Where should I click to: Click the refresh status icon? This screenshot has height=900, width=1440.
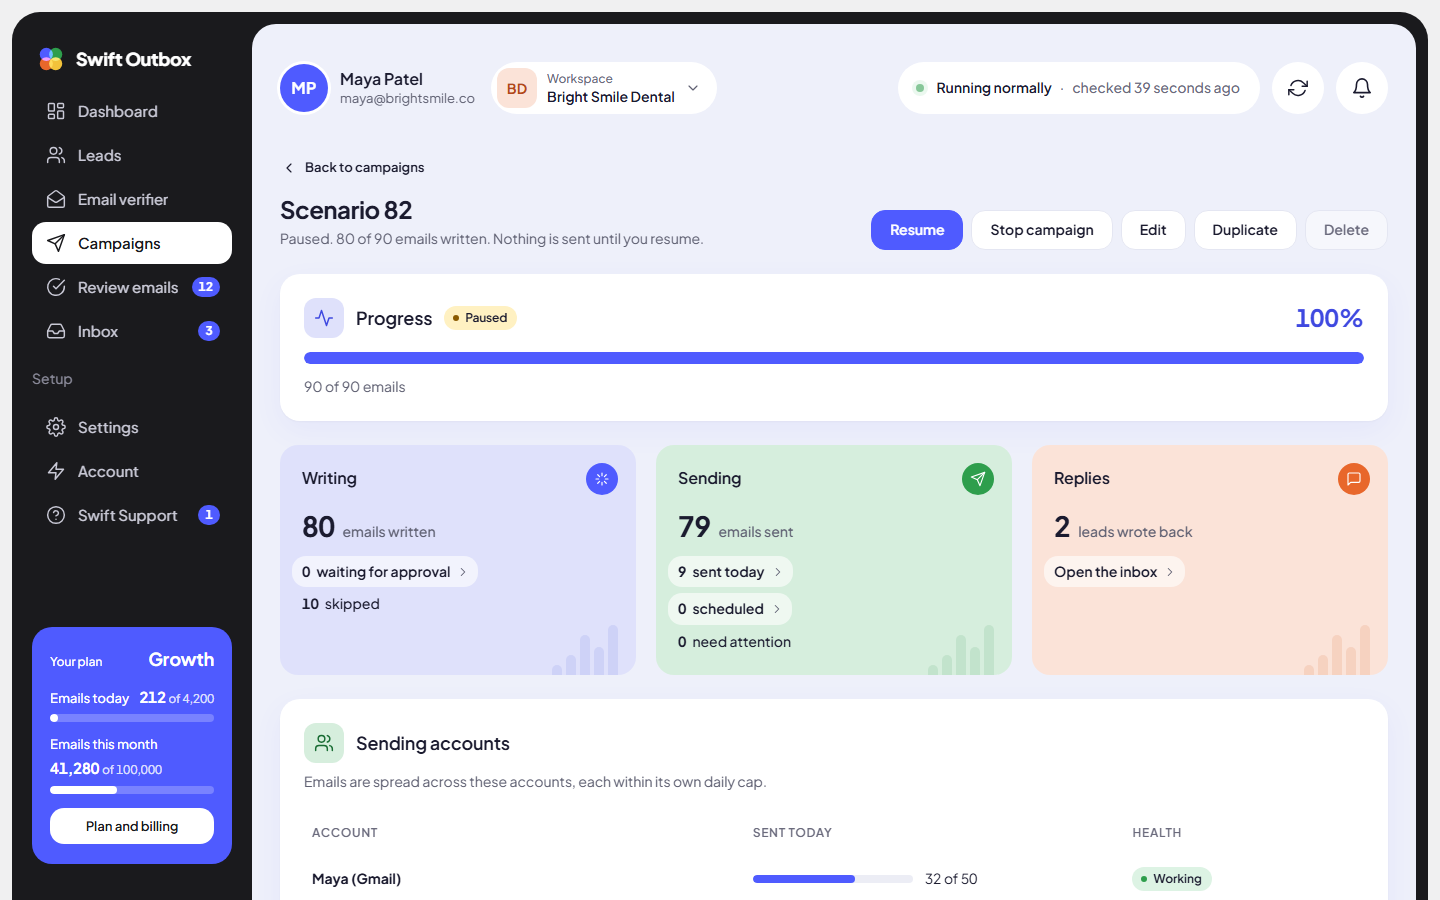tap(1298, 88)
